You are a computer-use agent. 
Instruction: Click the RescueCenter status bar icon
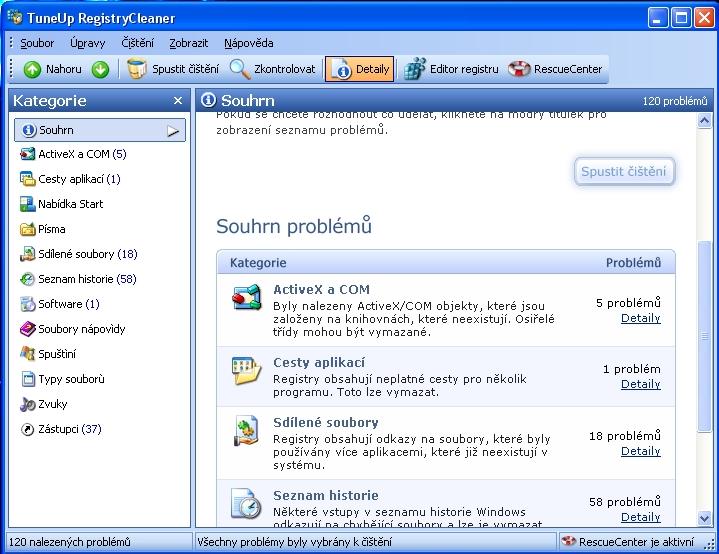point(569,541)
